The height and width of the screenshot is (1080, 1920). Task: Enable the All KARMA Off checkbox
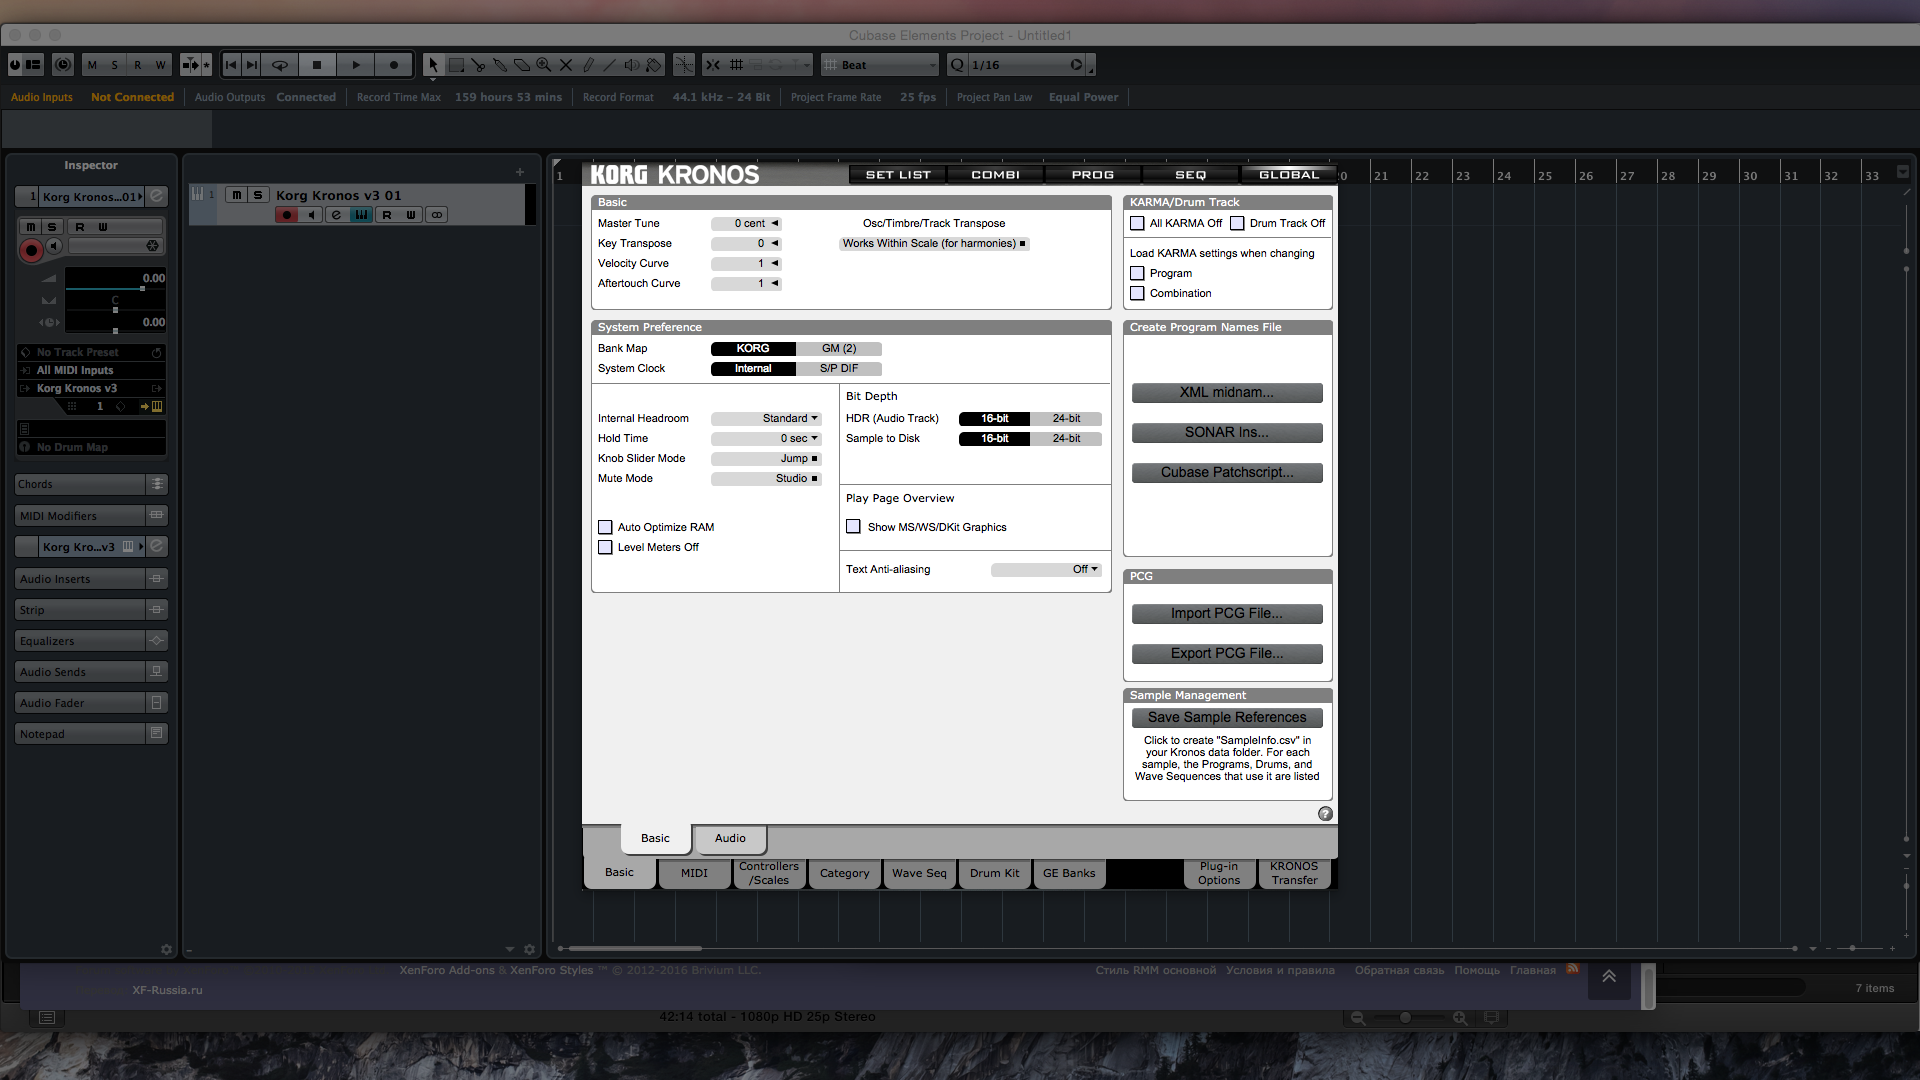tap(1137, 224)
